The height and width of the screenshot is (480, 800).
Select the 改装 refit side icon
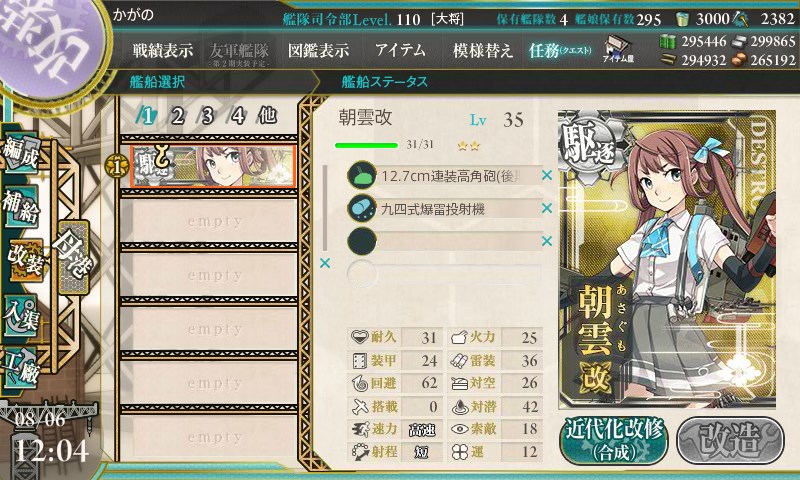pos(24,260)
